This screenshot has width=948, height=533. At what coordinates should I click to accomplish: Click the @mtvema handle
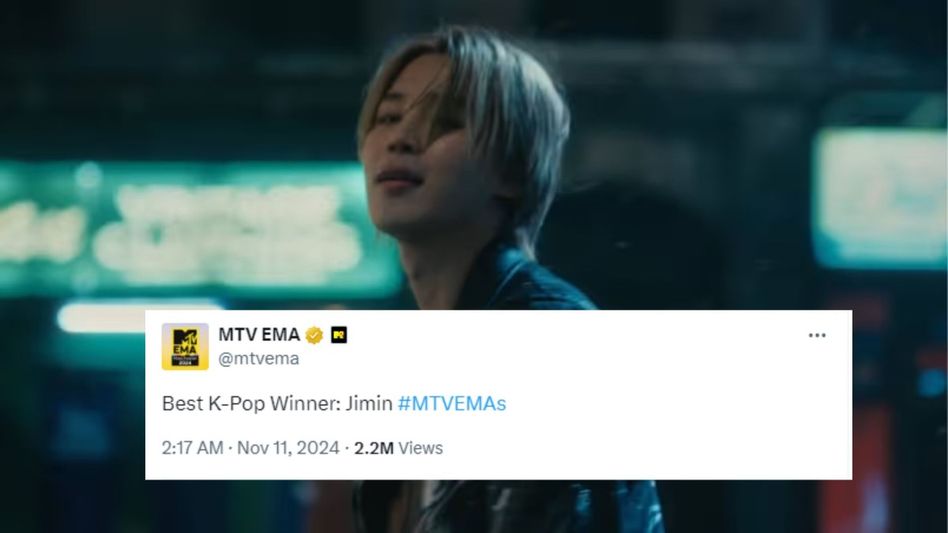258,358
